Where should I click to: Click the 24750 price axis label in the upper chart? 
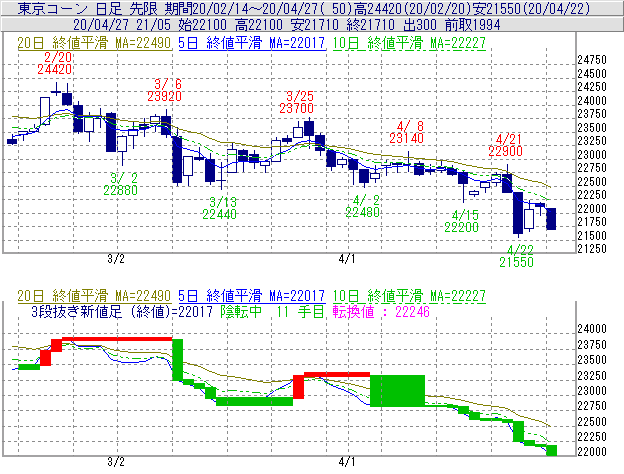tap(592, 60)
